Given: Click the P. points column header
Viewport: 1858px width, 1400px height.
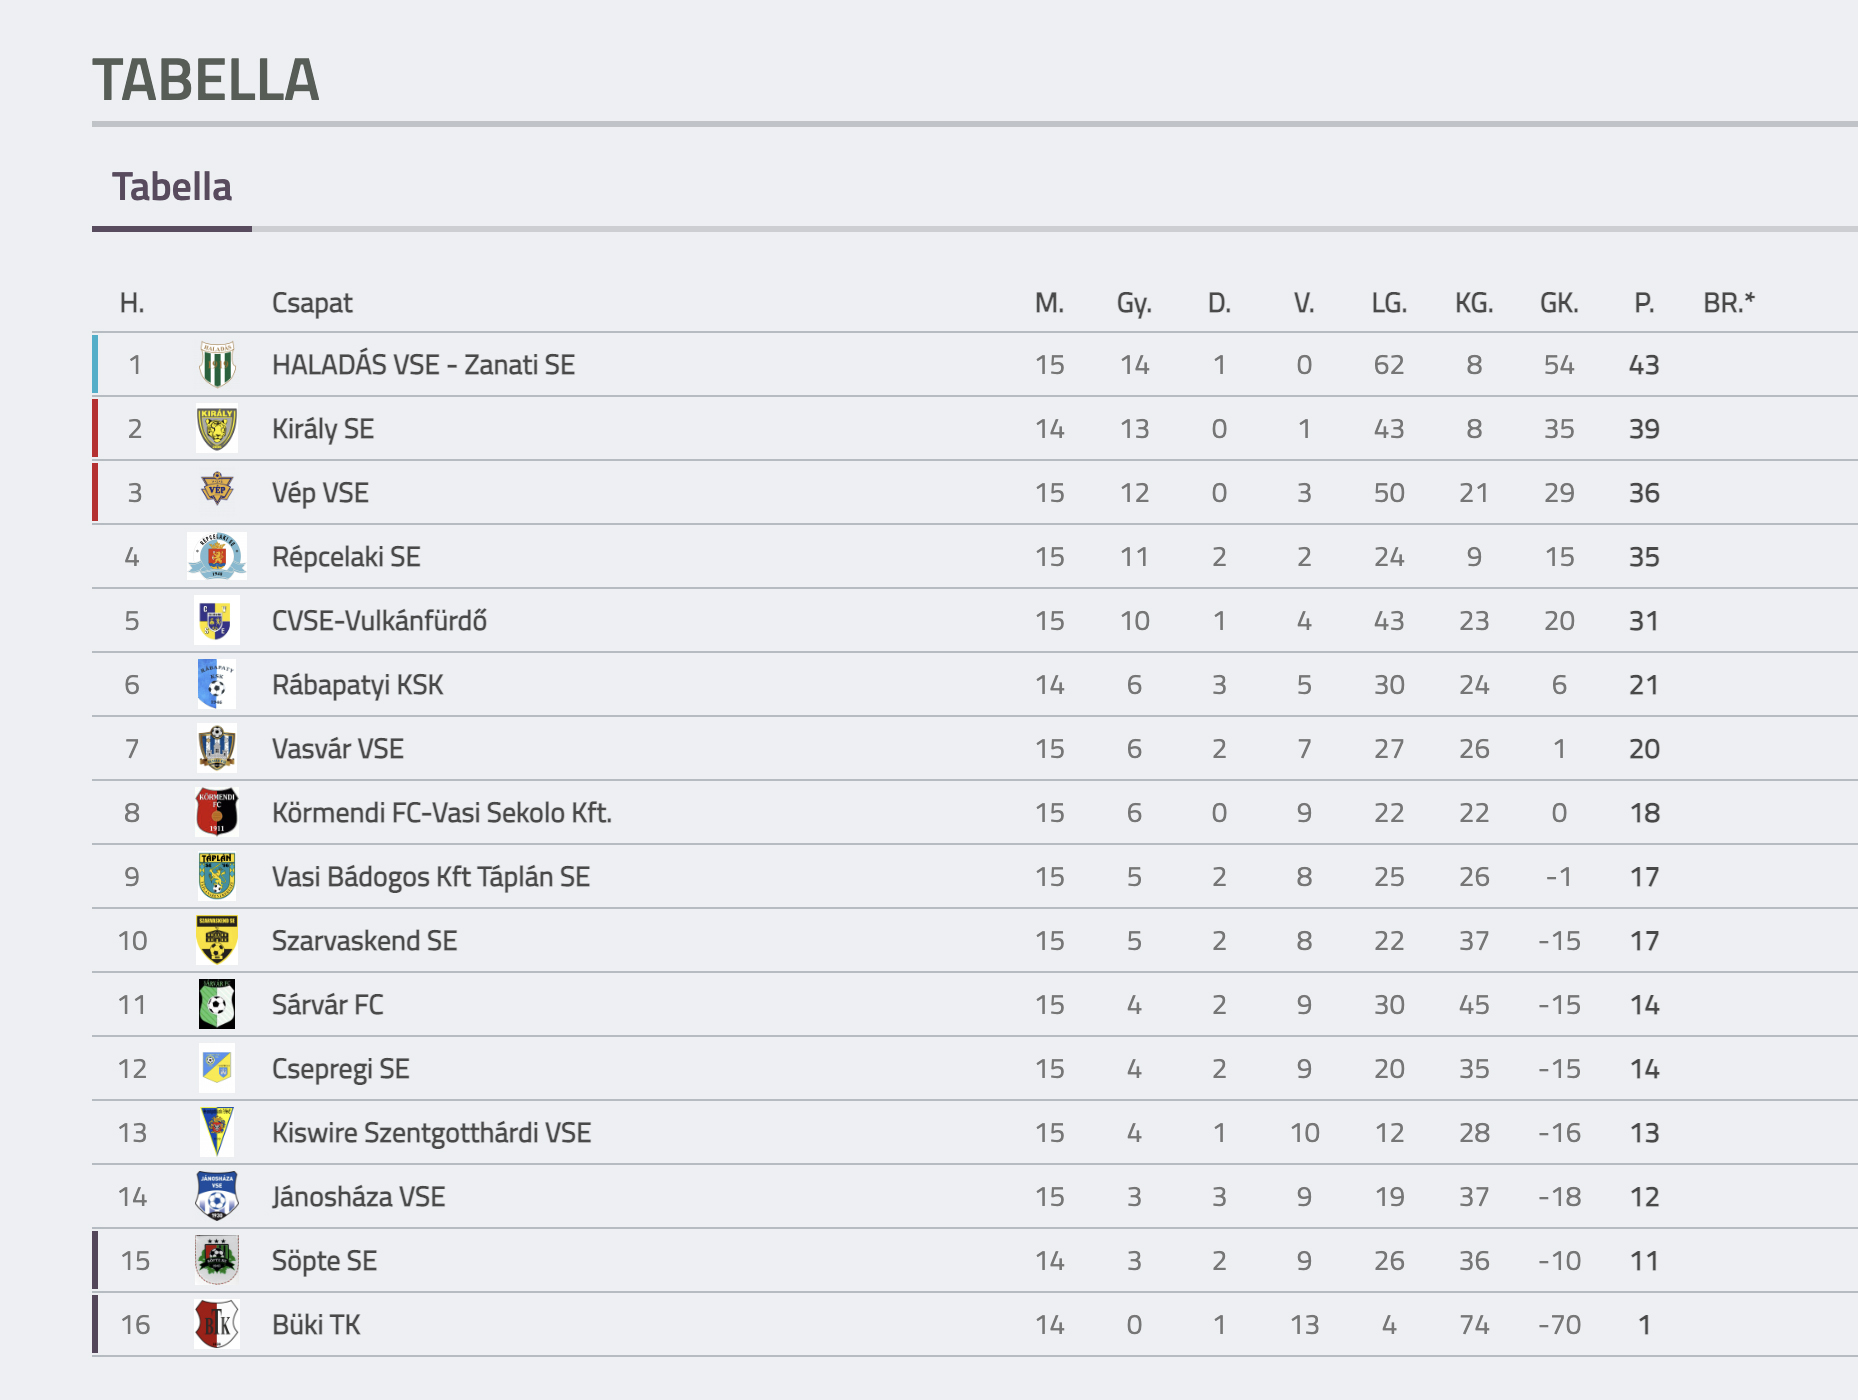Looking at the screenshot, I should coord(1644,303).
